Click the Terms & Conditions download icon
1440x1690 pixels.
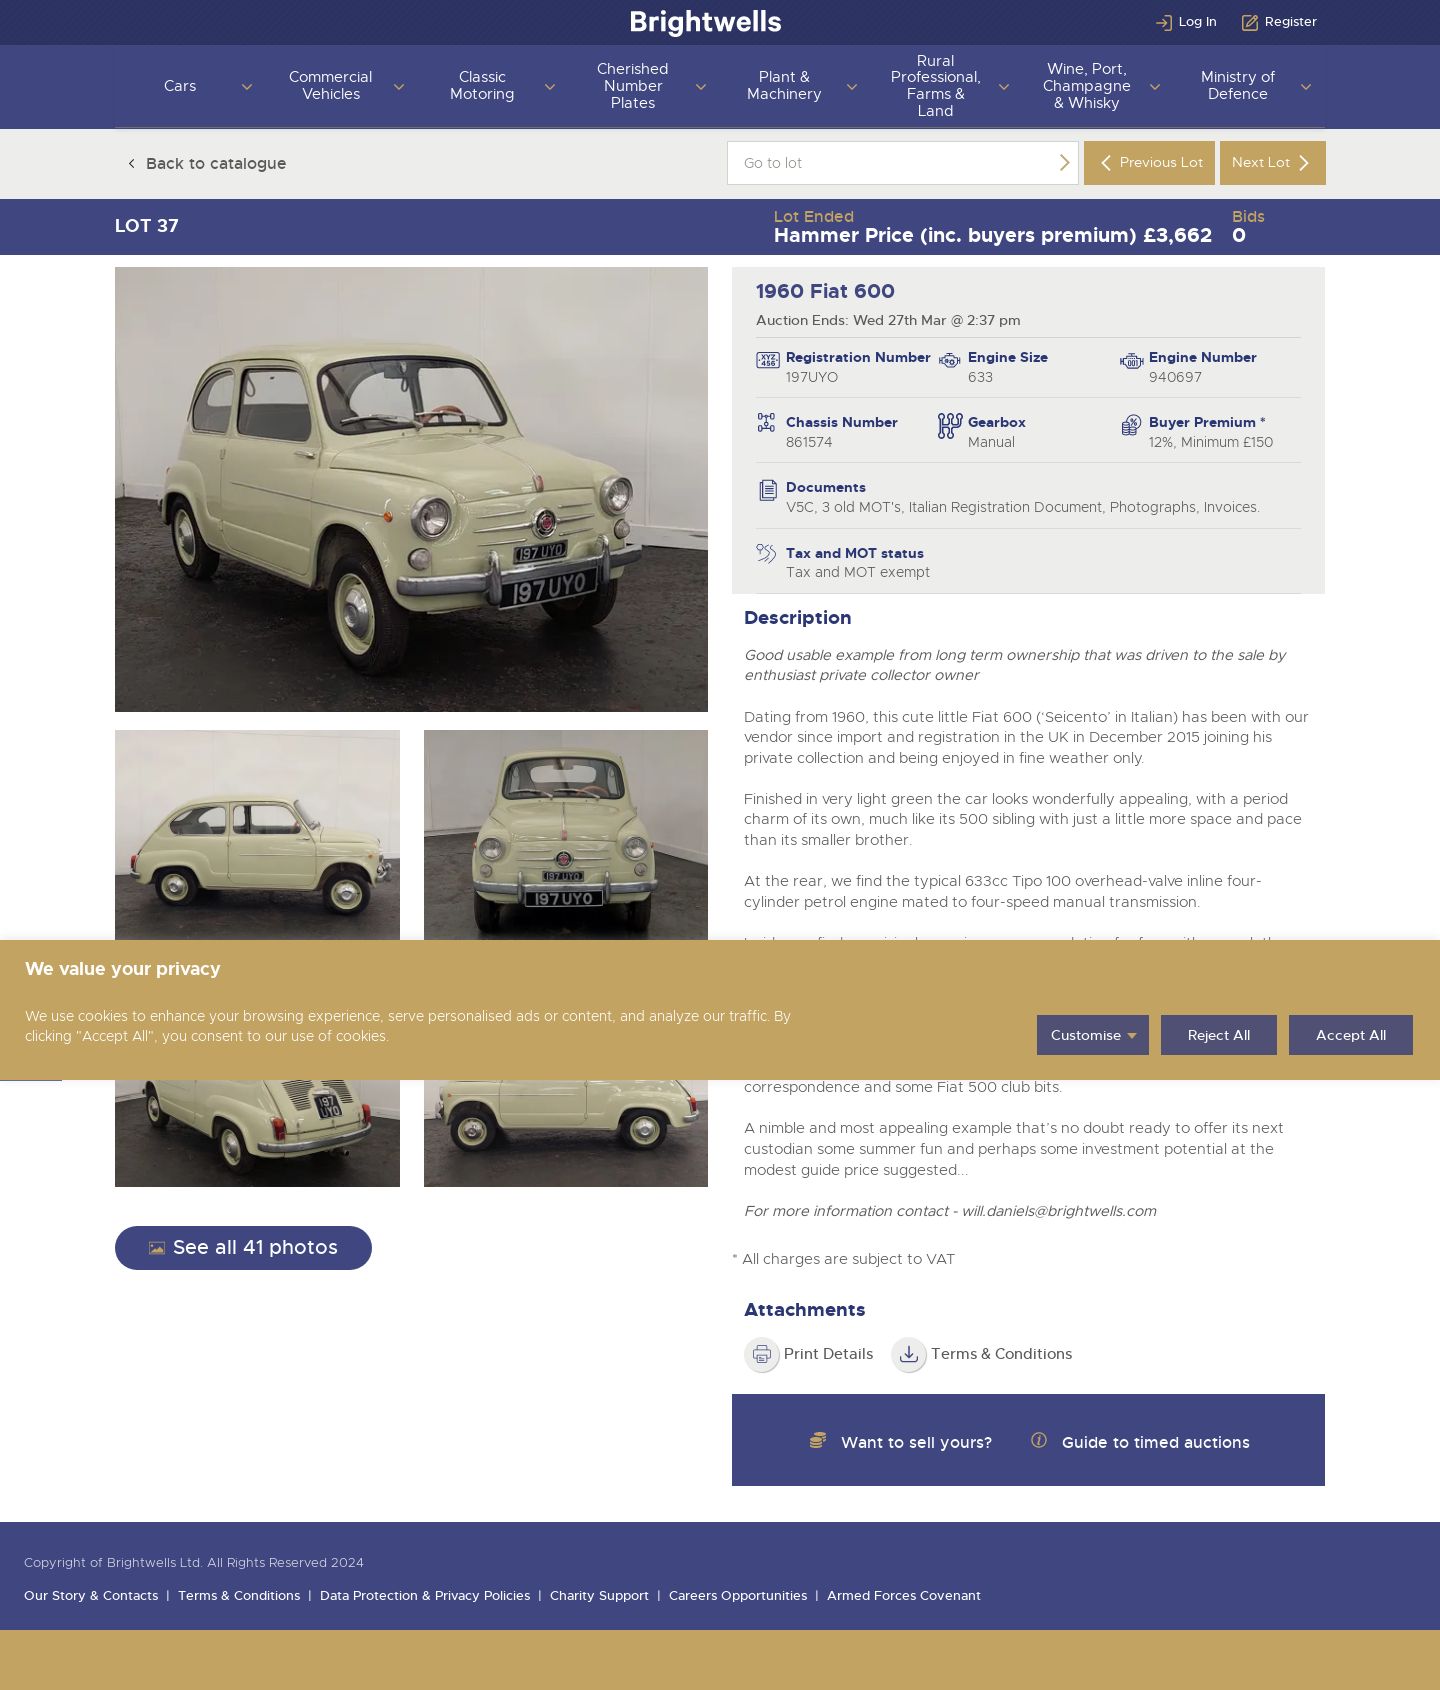pos(909,1355)
